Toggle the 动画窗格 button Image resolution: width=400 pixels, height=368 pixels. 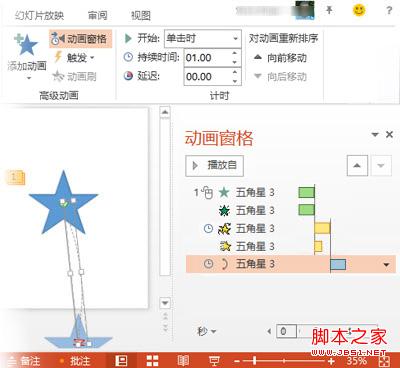point(80,39)
